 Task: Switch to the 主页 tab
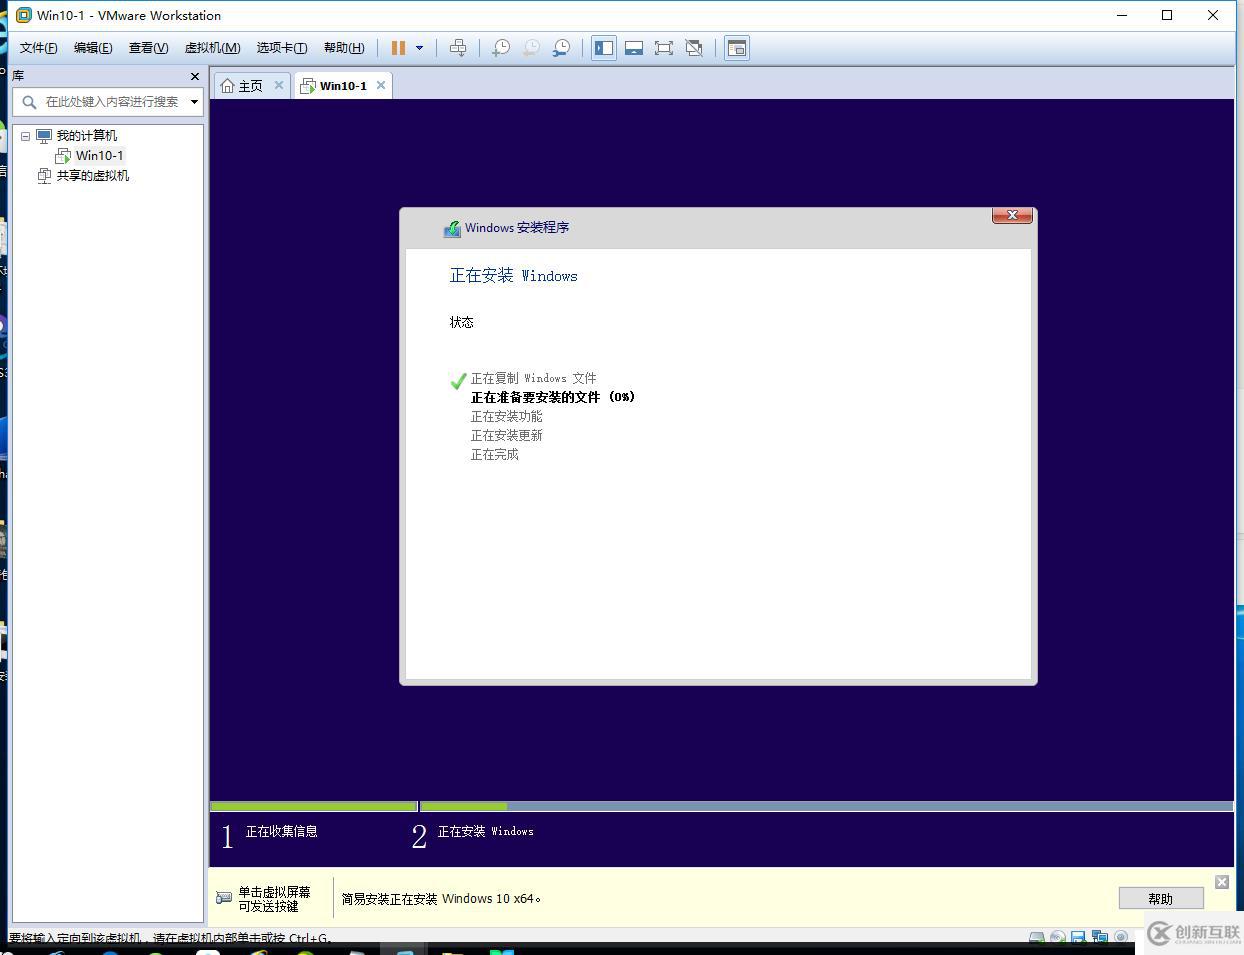(x=249, y=85)
